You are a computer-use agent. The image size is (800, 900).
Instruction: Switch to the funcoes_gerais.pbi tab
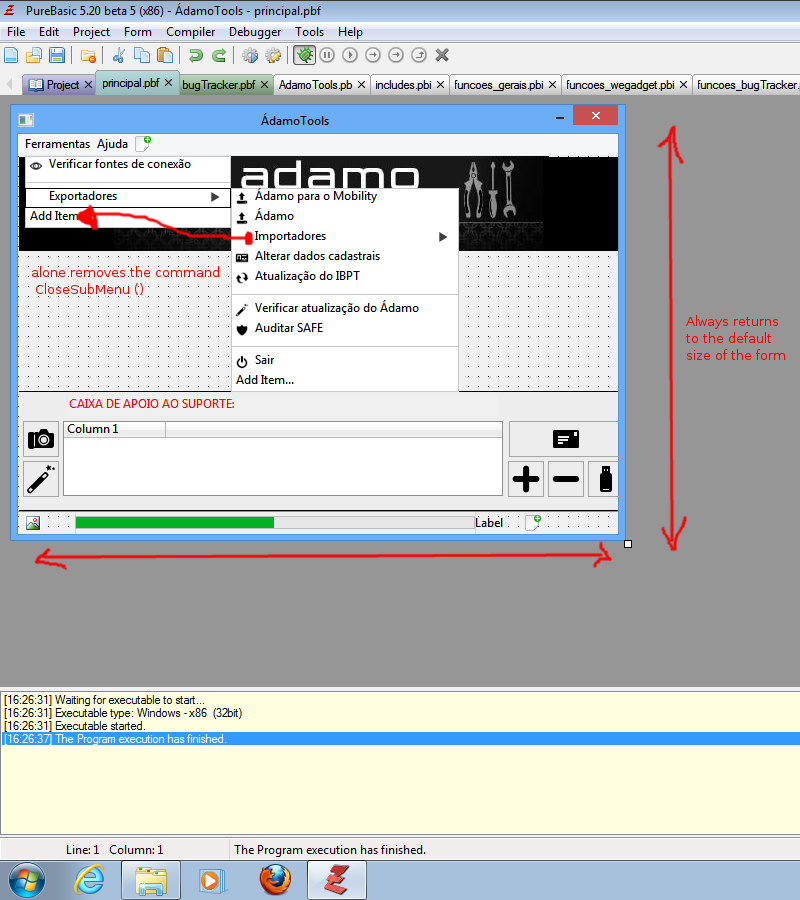pyautogui.click(x=505, y=84)
